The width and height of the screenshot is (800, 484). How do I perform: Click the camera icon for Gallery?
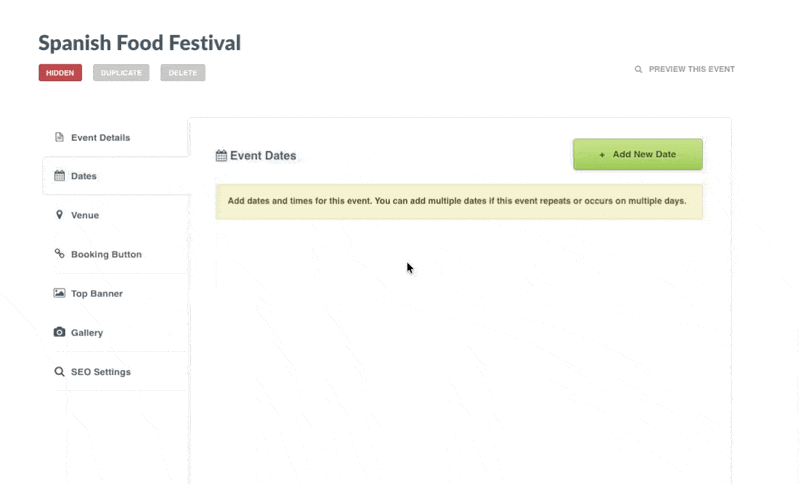tap(59, 332)
